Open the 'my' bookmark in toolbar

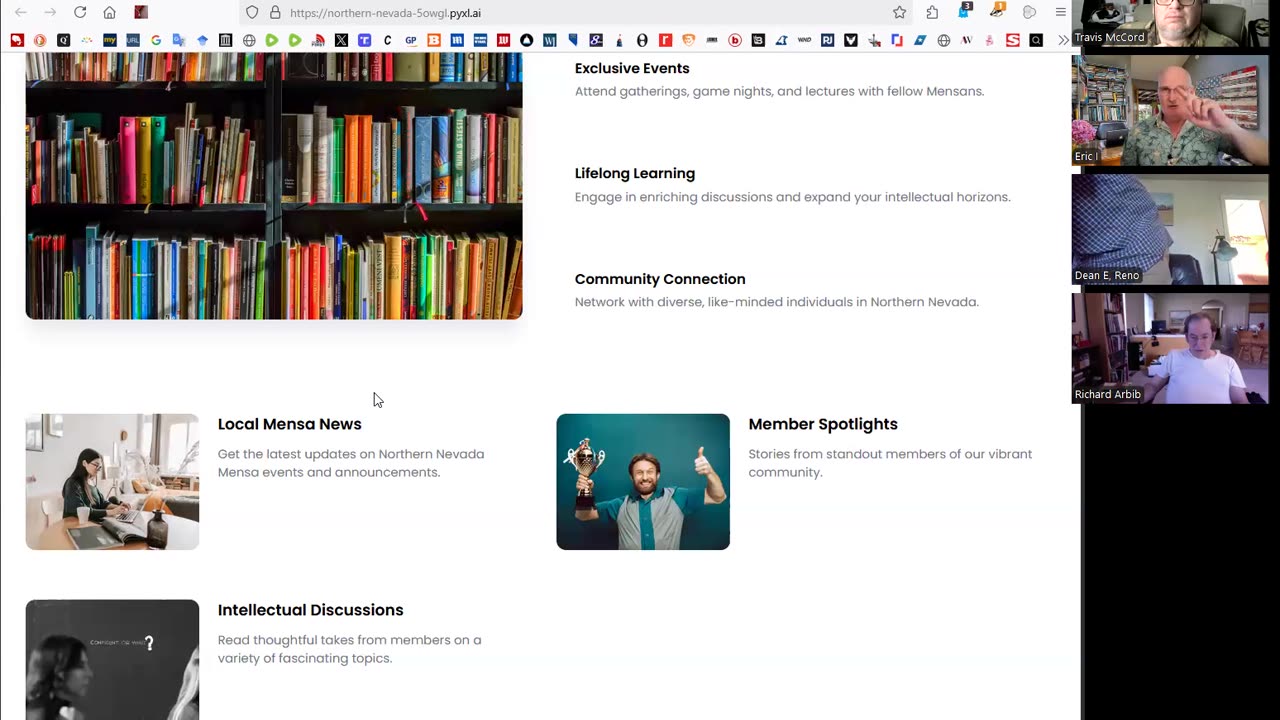[110, 40]
